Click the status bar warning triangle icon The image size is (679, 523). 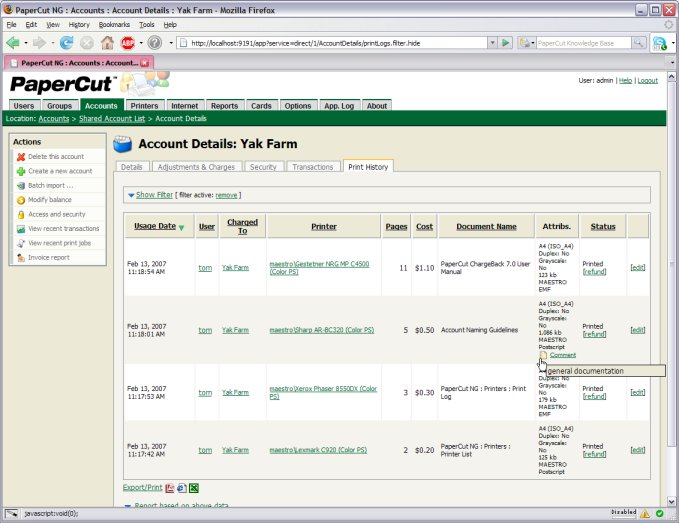click(x=645, y=513)
